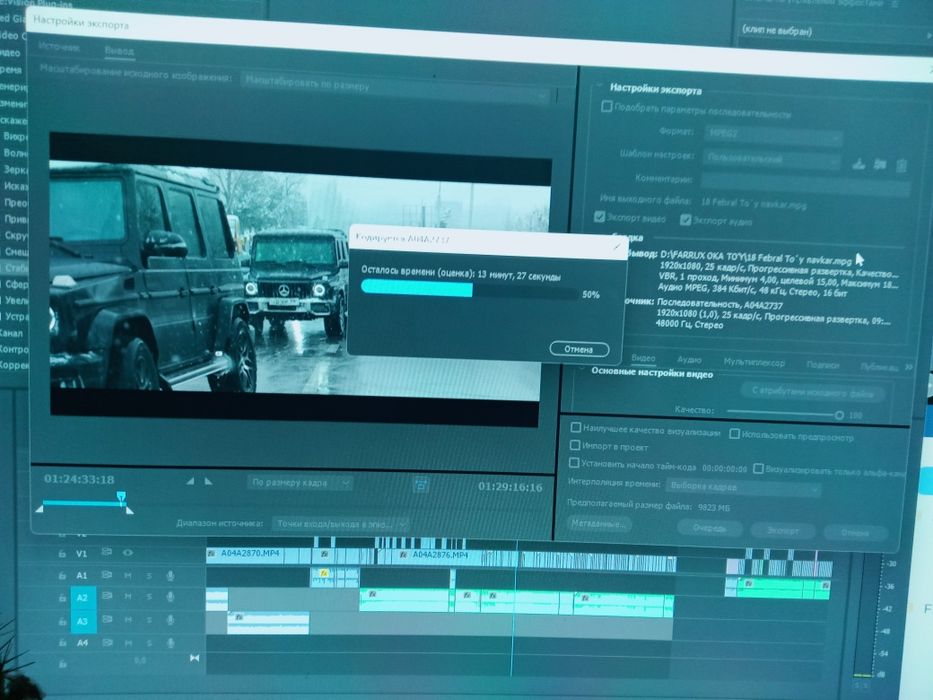This screenshot has height=700, width=933.
Task: Toggle sync lock on A4 track
Action: coord(107,643)
